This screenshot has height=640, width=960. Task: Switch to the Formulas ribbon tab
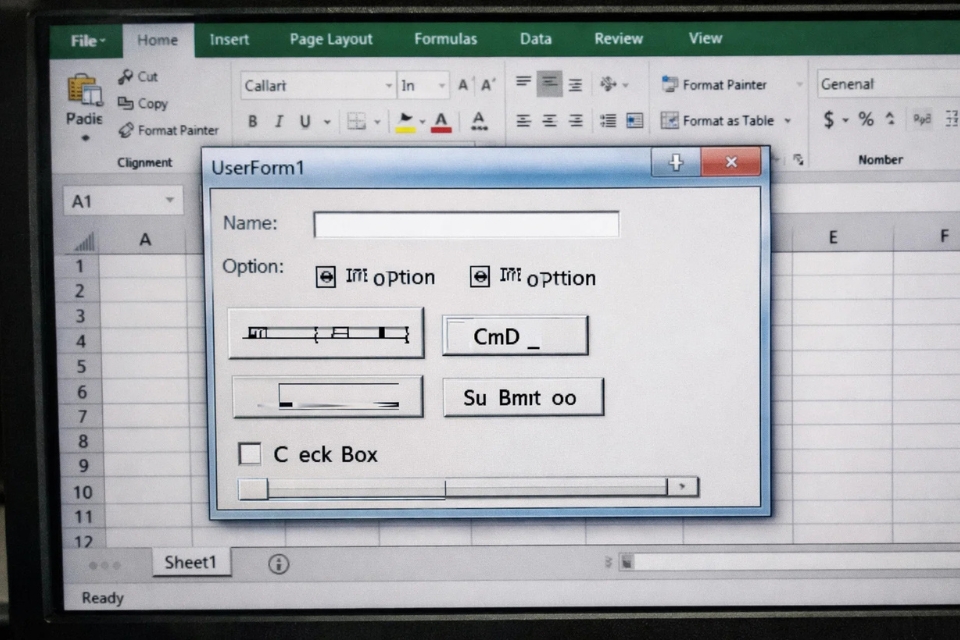pos(445,38)
